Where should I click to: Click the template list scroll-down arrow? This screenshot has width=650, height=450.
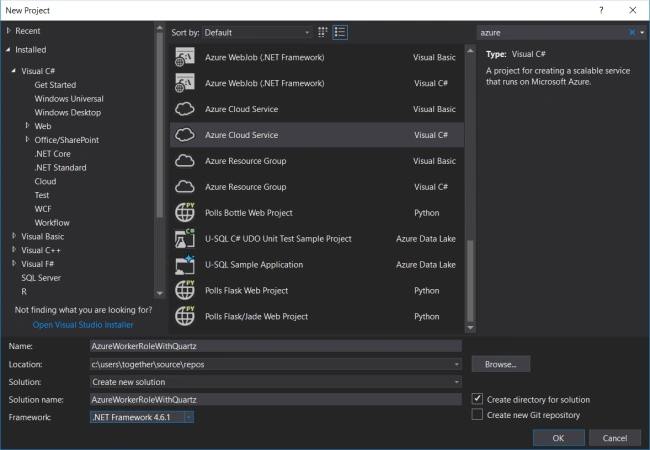[470, 328]
